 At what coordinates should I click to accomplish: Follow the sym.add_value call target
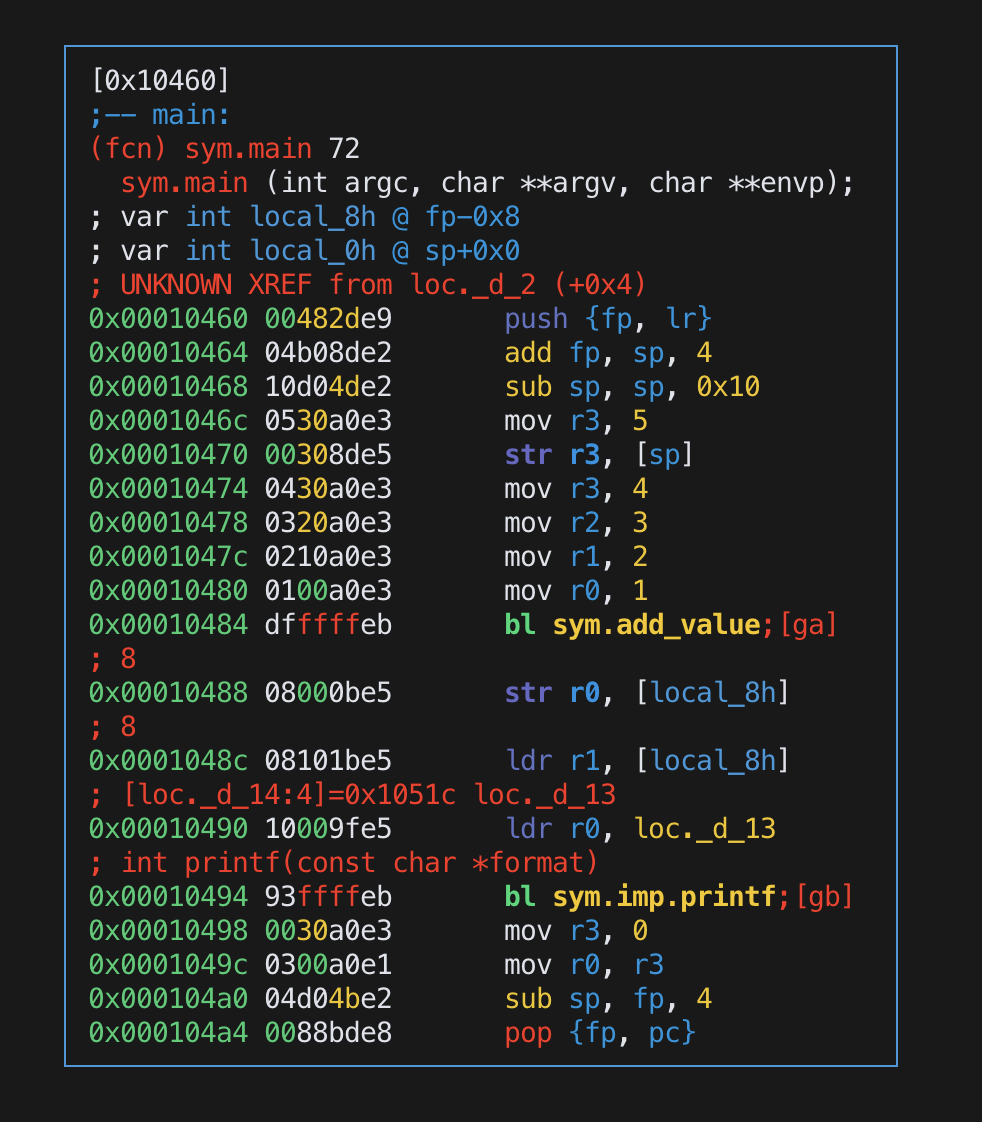(x=656, y=625)
